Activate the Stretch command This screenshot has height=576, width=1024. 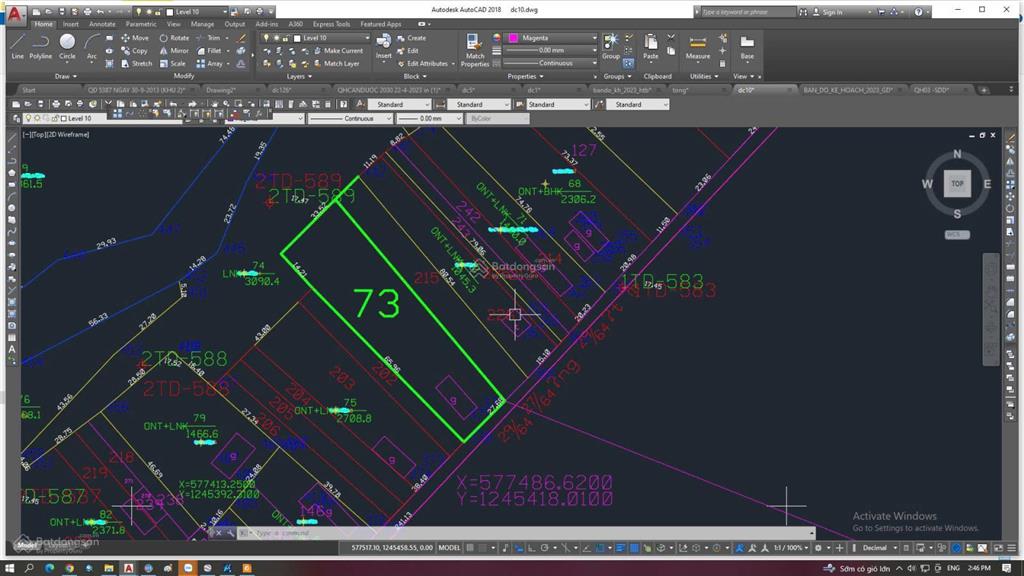[136, 63]
